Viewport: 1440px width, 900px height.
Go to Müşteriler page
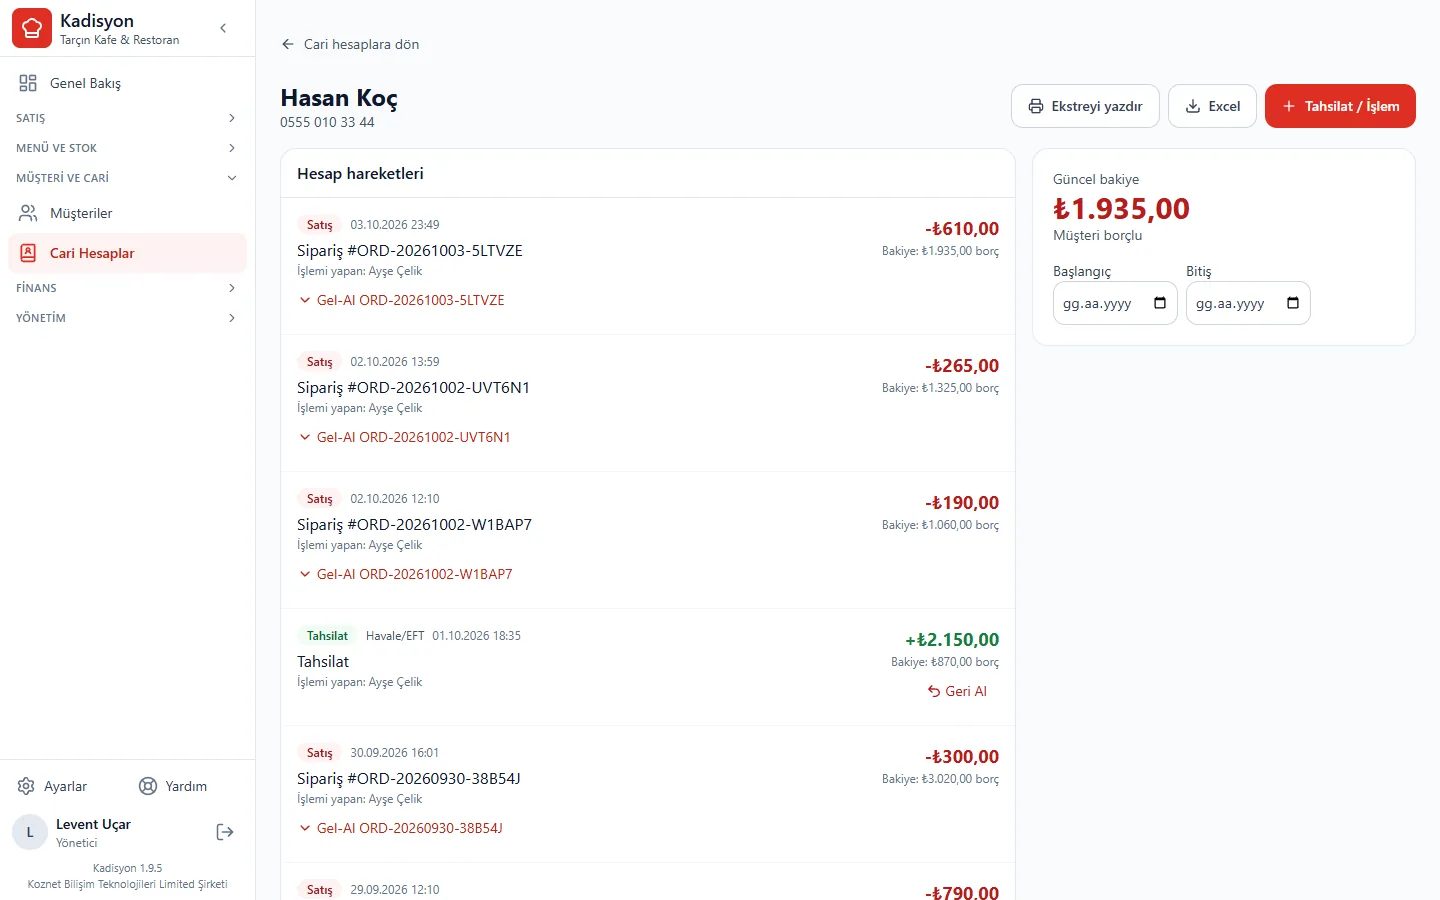pyautogui.click(x=127, y=213)
